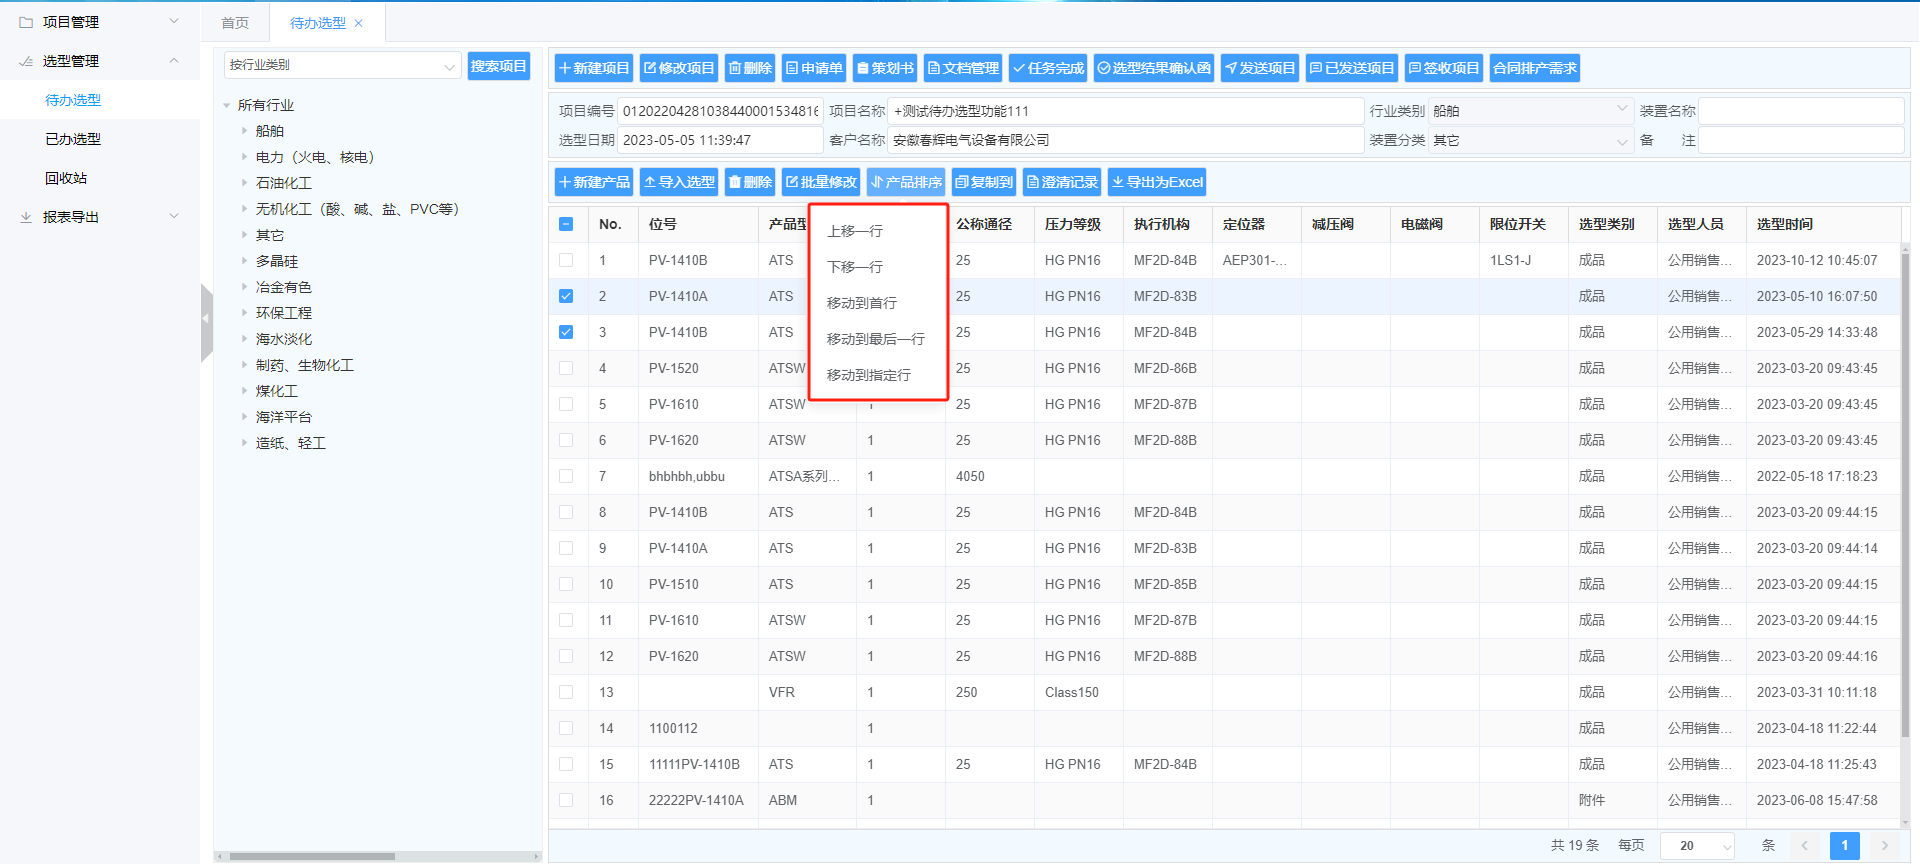Viewport: 1920px width, 864px height.
Task: Click the 新建项目 plus toolbar button
Action: pyautogui.click(x=594, y=68)
